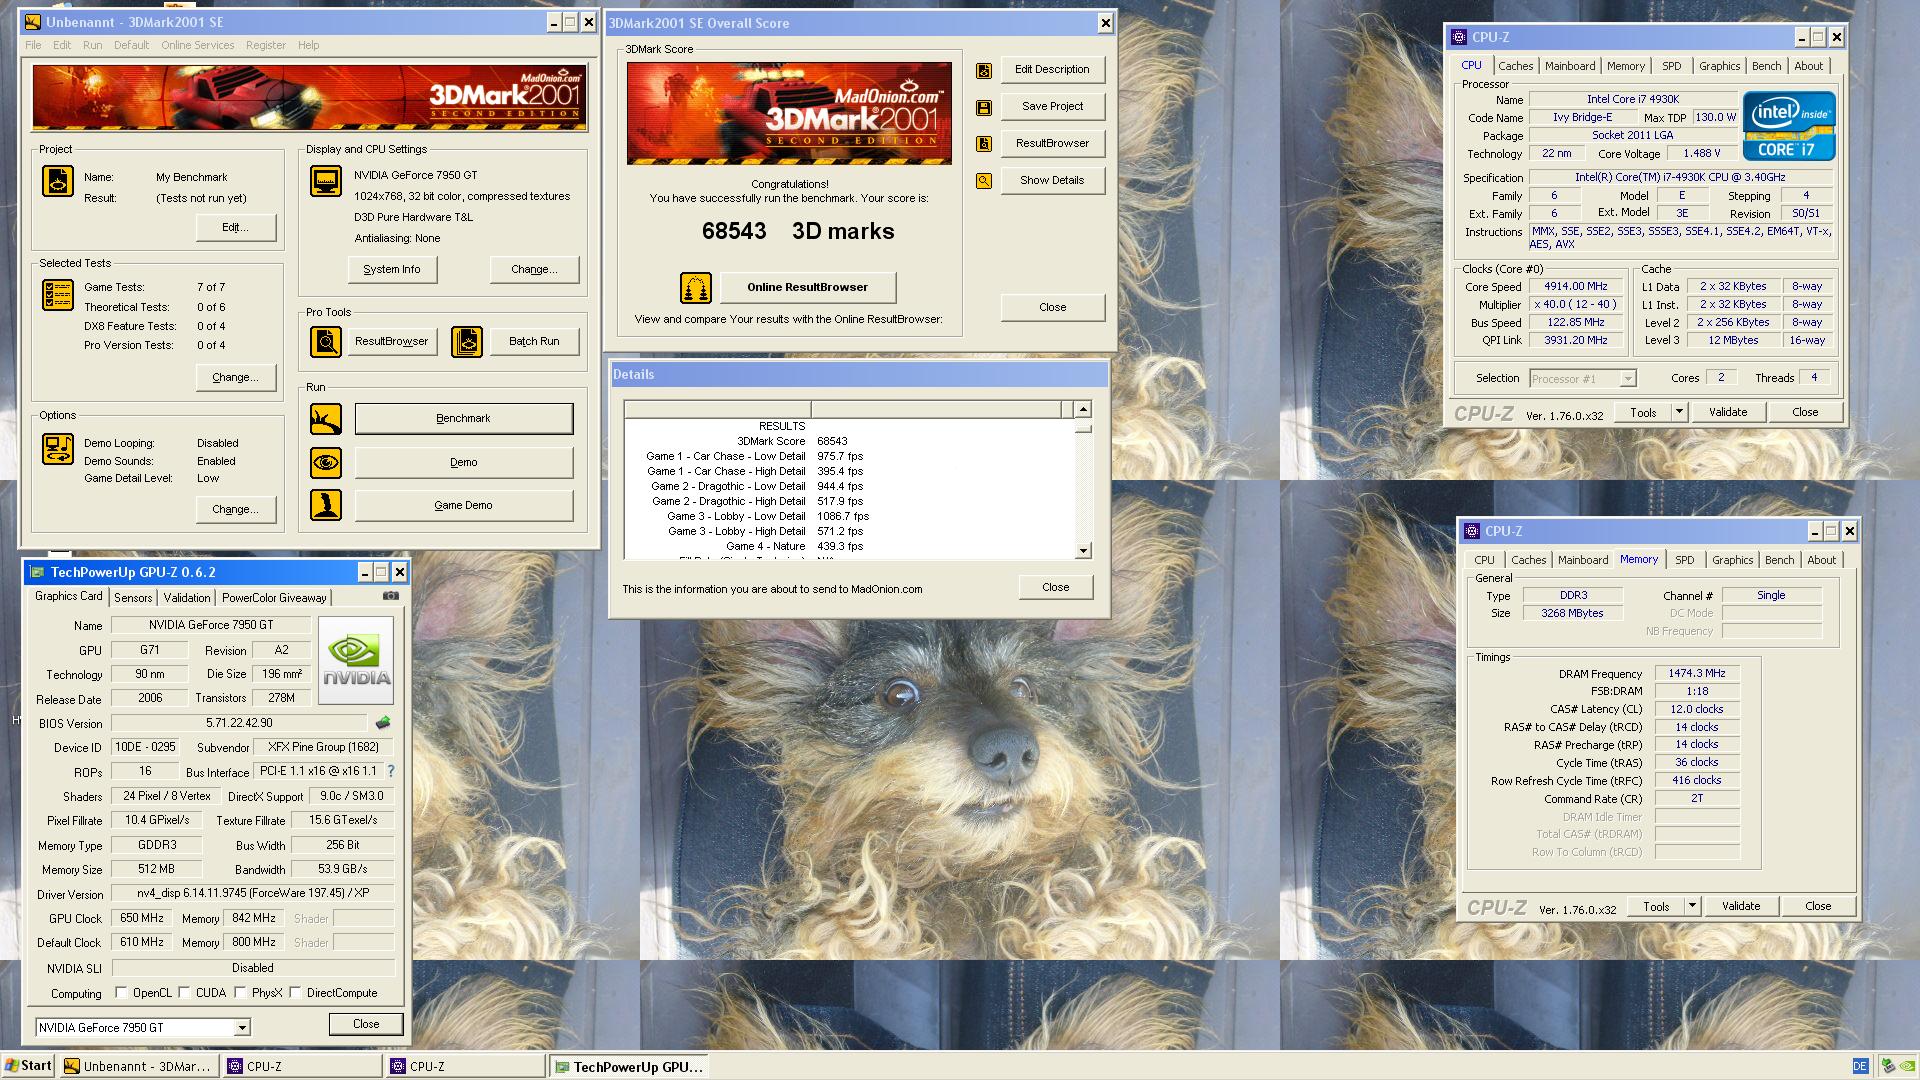
Task: Switch to PowerColor Giveaway tab
Action: (x=274, y=598)
